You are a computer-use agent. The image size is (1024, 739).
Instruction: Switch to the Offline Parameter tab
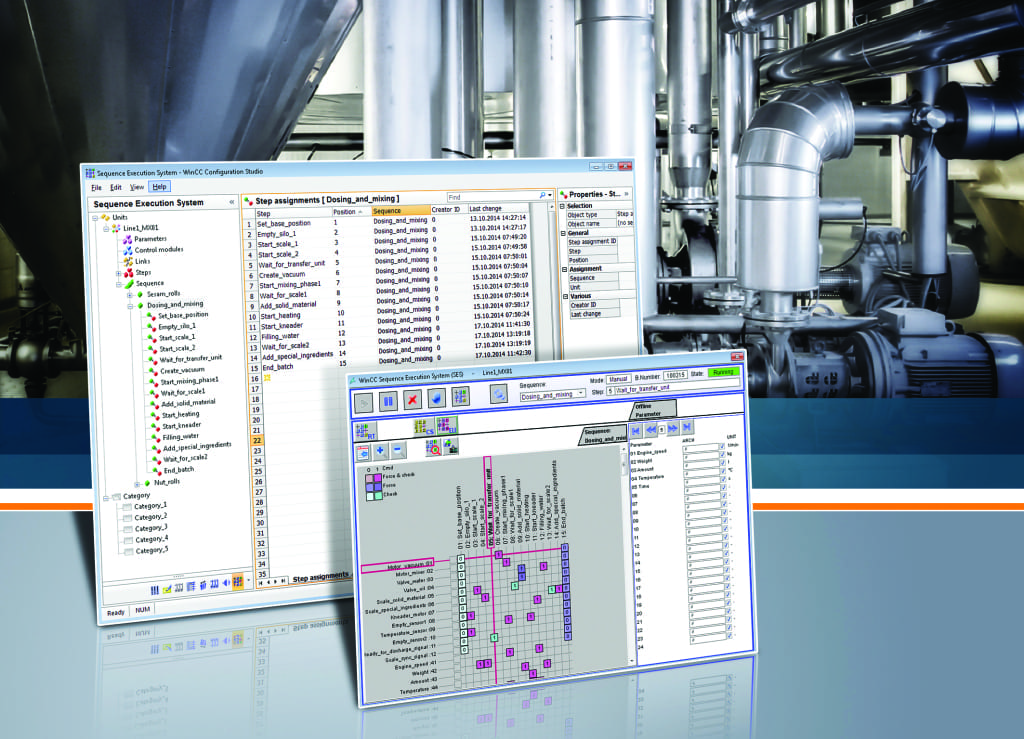[654, 409]
